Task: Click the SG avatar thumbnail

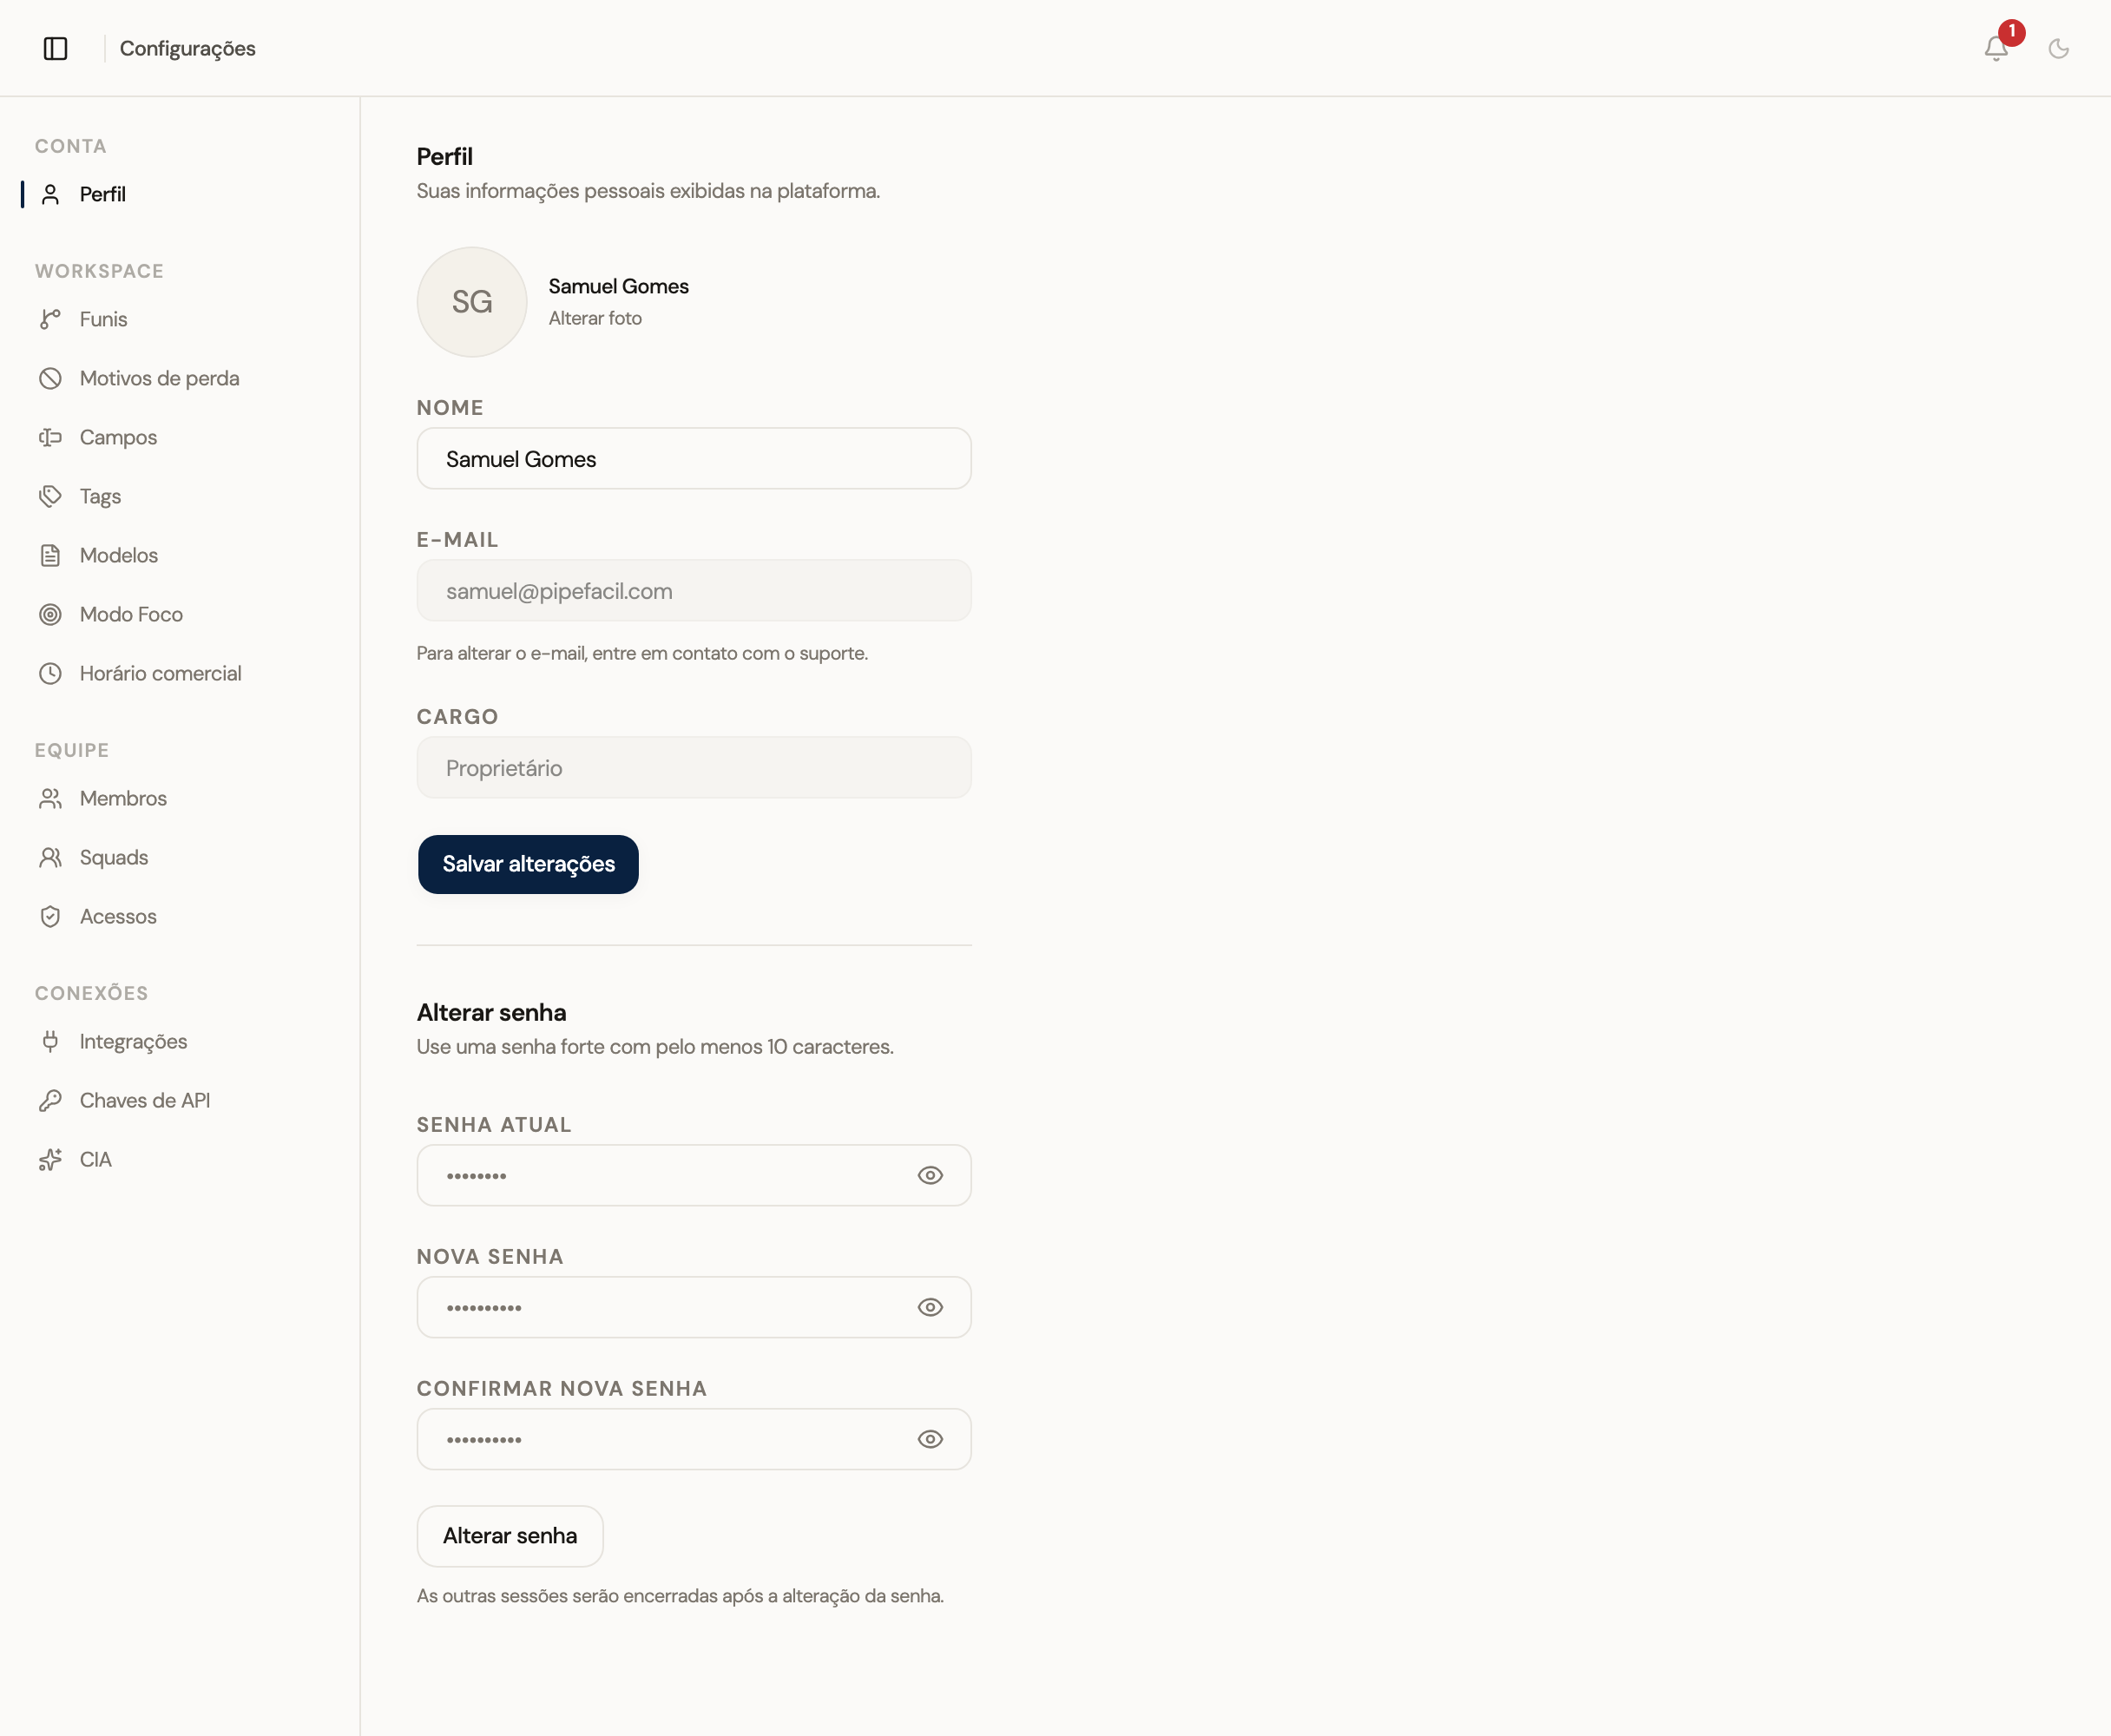Action: point(472,302)
